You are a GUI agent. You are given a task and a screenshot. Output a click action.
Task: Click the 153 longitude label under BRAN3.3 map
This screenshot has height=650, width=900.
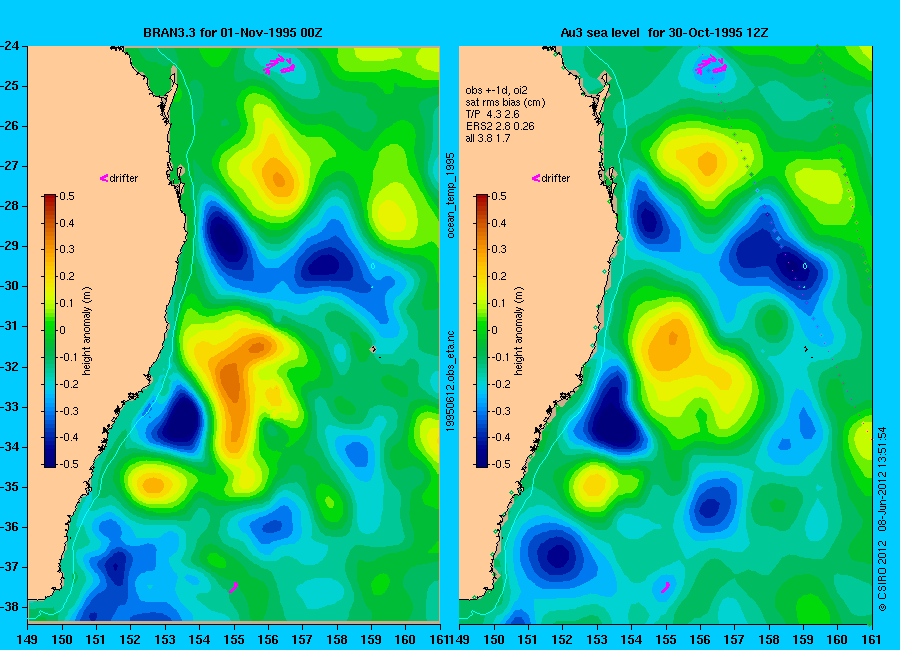tap(165, 640)
